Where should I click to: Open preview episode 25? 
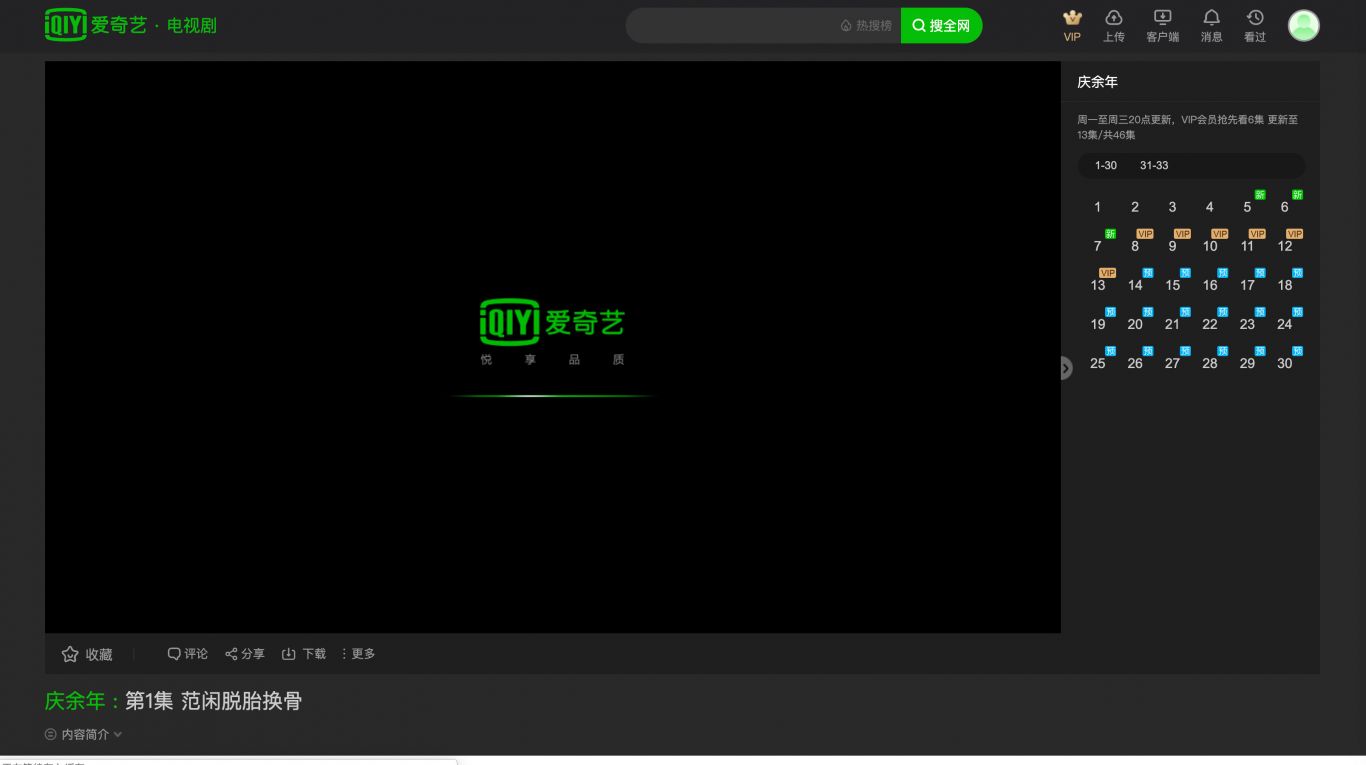tap(1098, 363)
